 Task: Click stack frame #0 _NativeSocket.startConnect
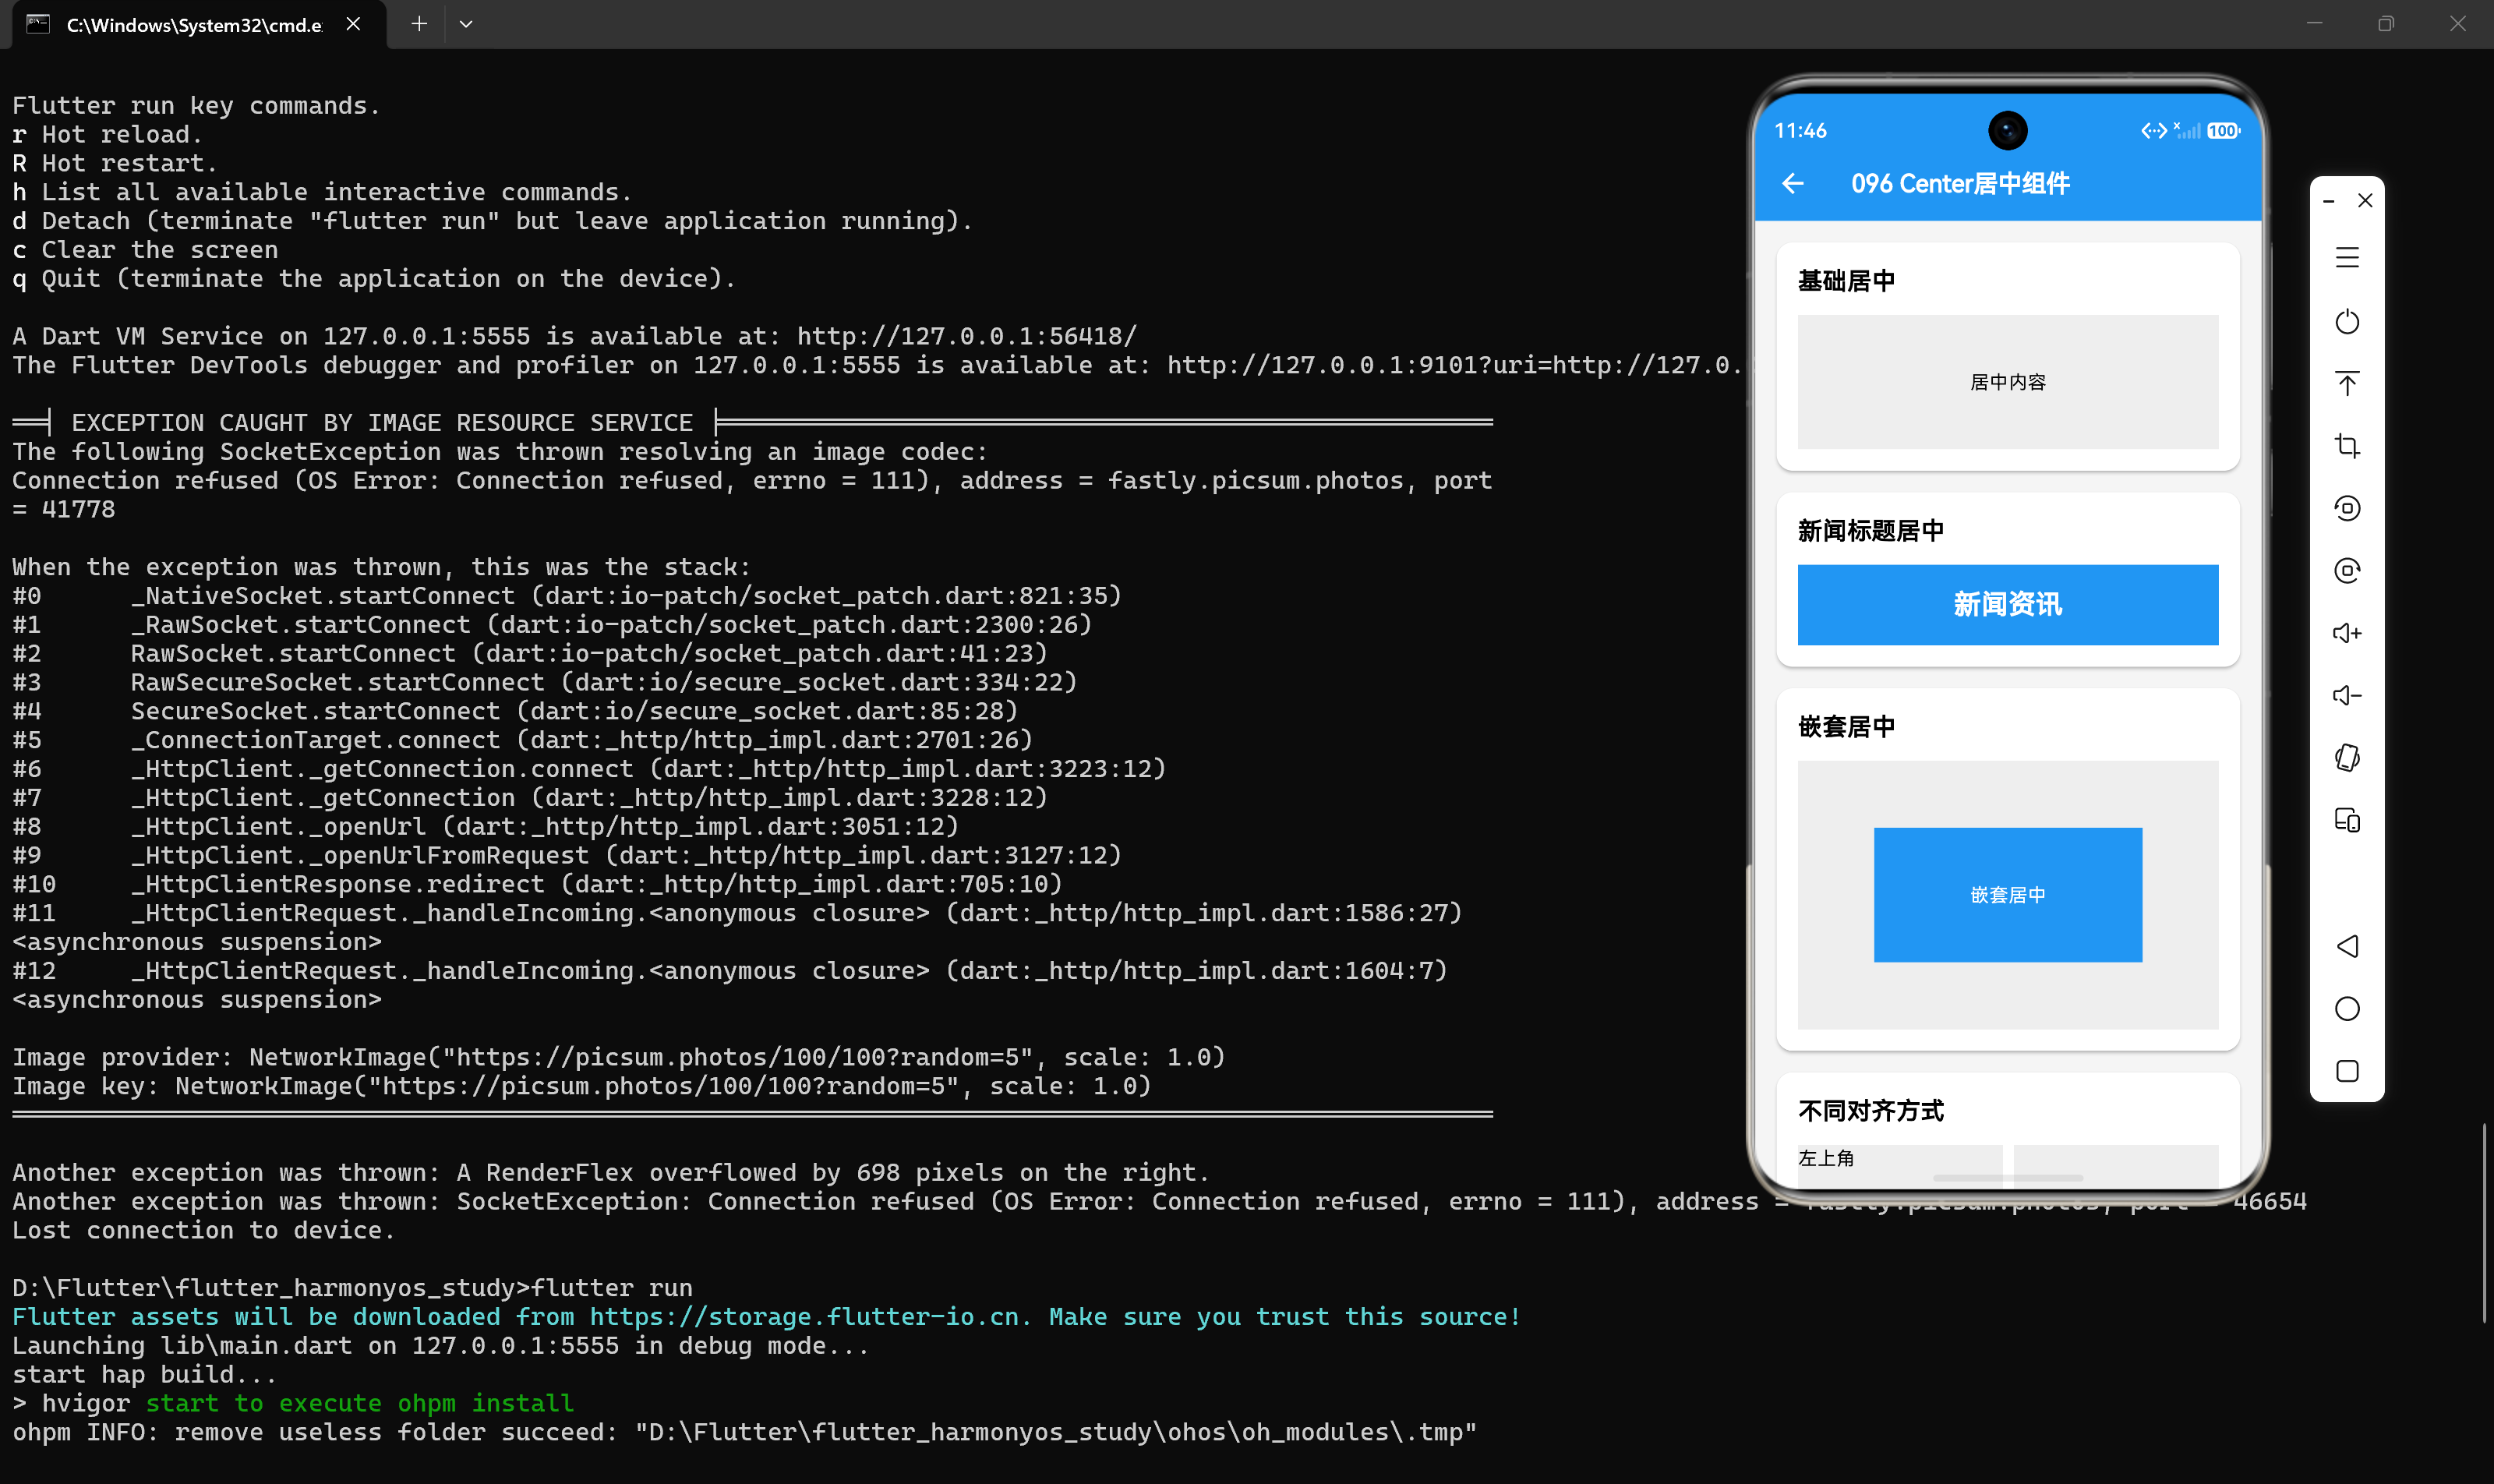(x=566, y=596)
